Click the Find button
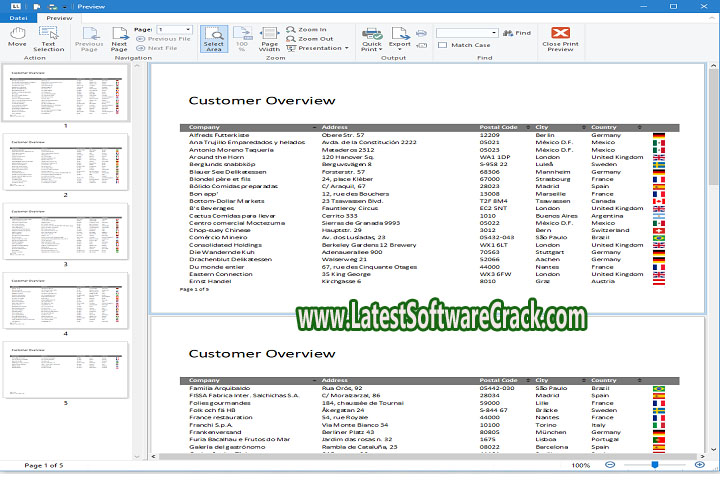The image size is (720, 480). [x=518, y=33]
